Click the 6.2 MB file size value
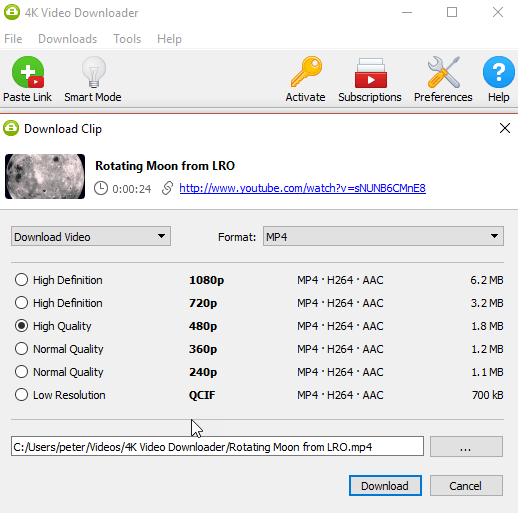518x513 pixels. [x=487, y=280]
